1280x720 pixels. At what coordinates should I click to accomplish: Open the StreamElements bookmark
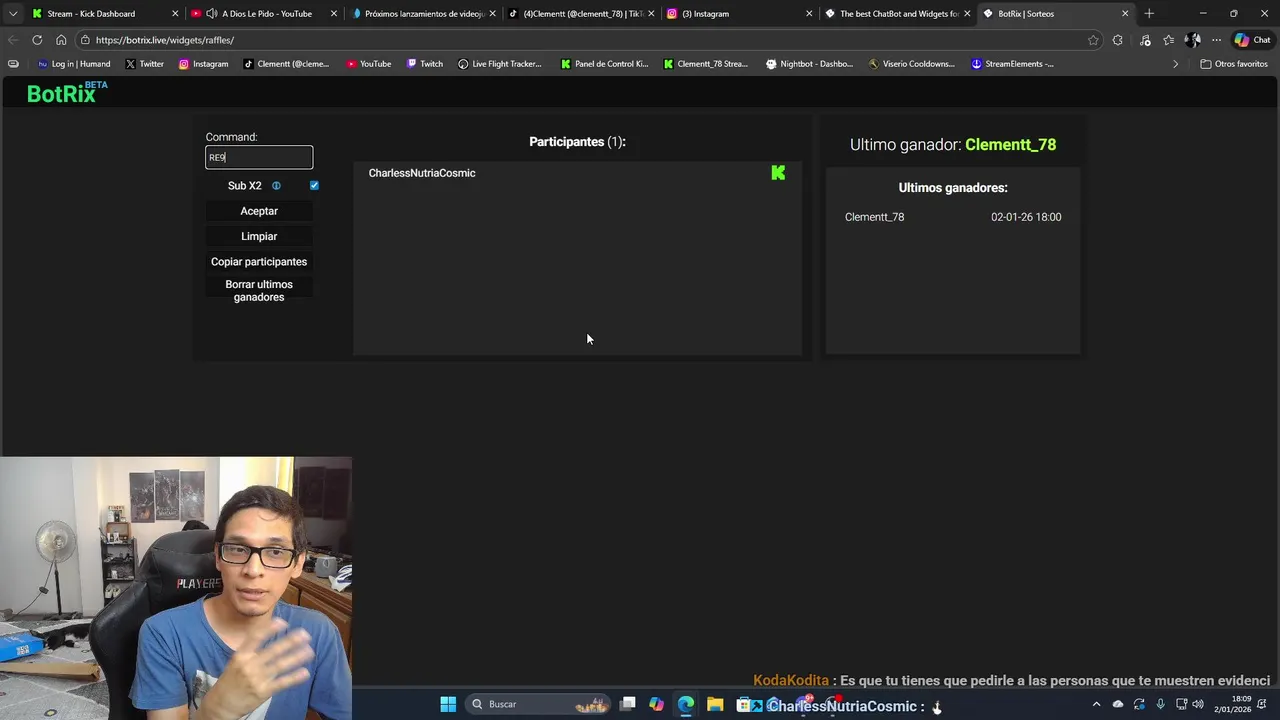[x=1013, y=64]
